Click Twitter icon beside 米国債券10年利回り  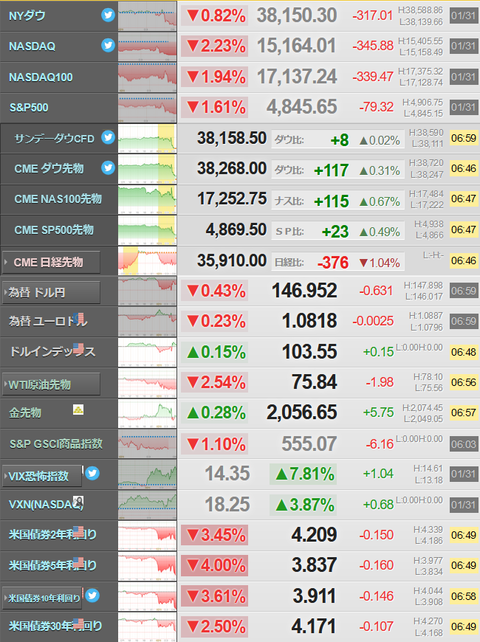92,595
